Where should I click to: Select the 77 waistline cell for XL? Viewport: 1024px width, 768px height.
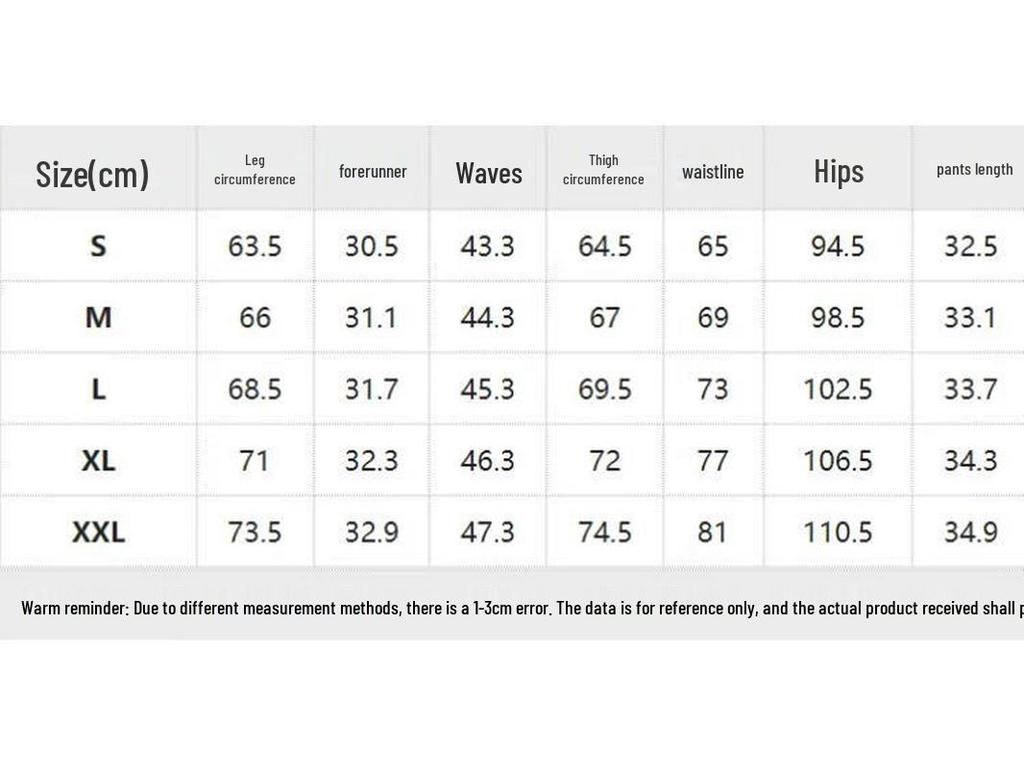pos(712,461)
